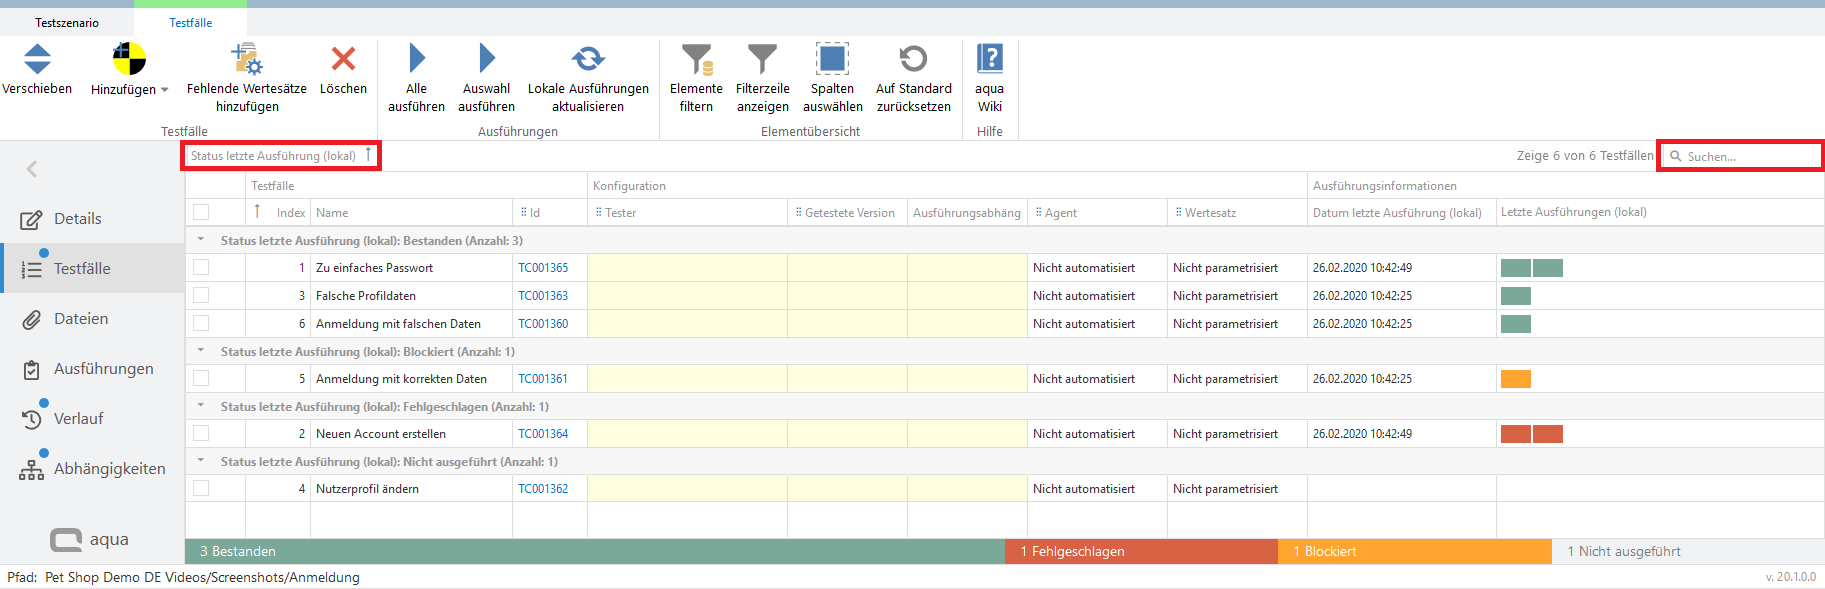Open the Hinzufügen dropdown menu
Screen dimensions: 1825x589
pyautogui.click(x=164, y=90)
